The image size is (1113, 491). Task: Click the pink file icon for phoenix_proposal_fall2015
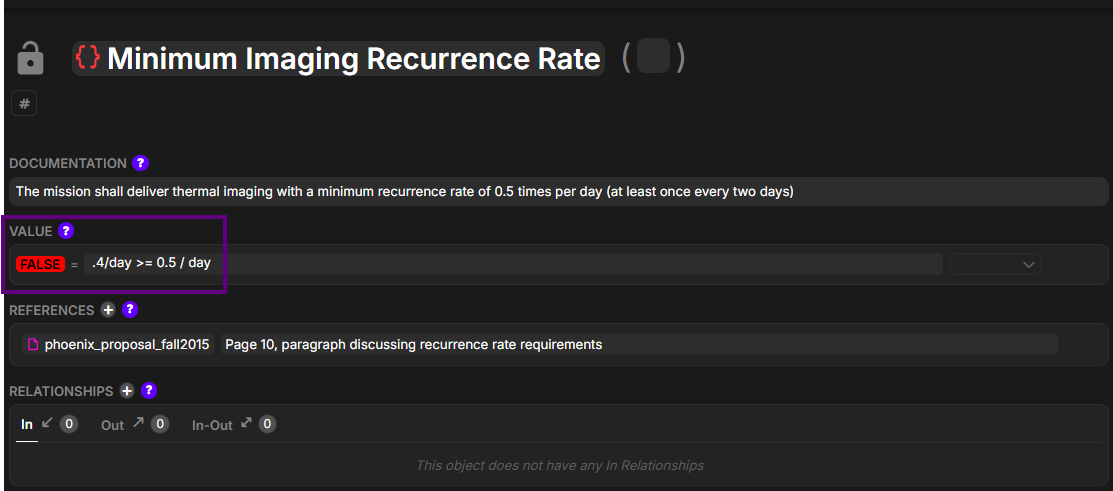[32, 345]
